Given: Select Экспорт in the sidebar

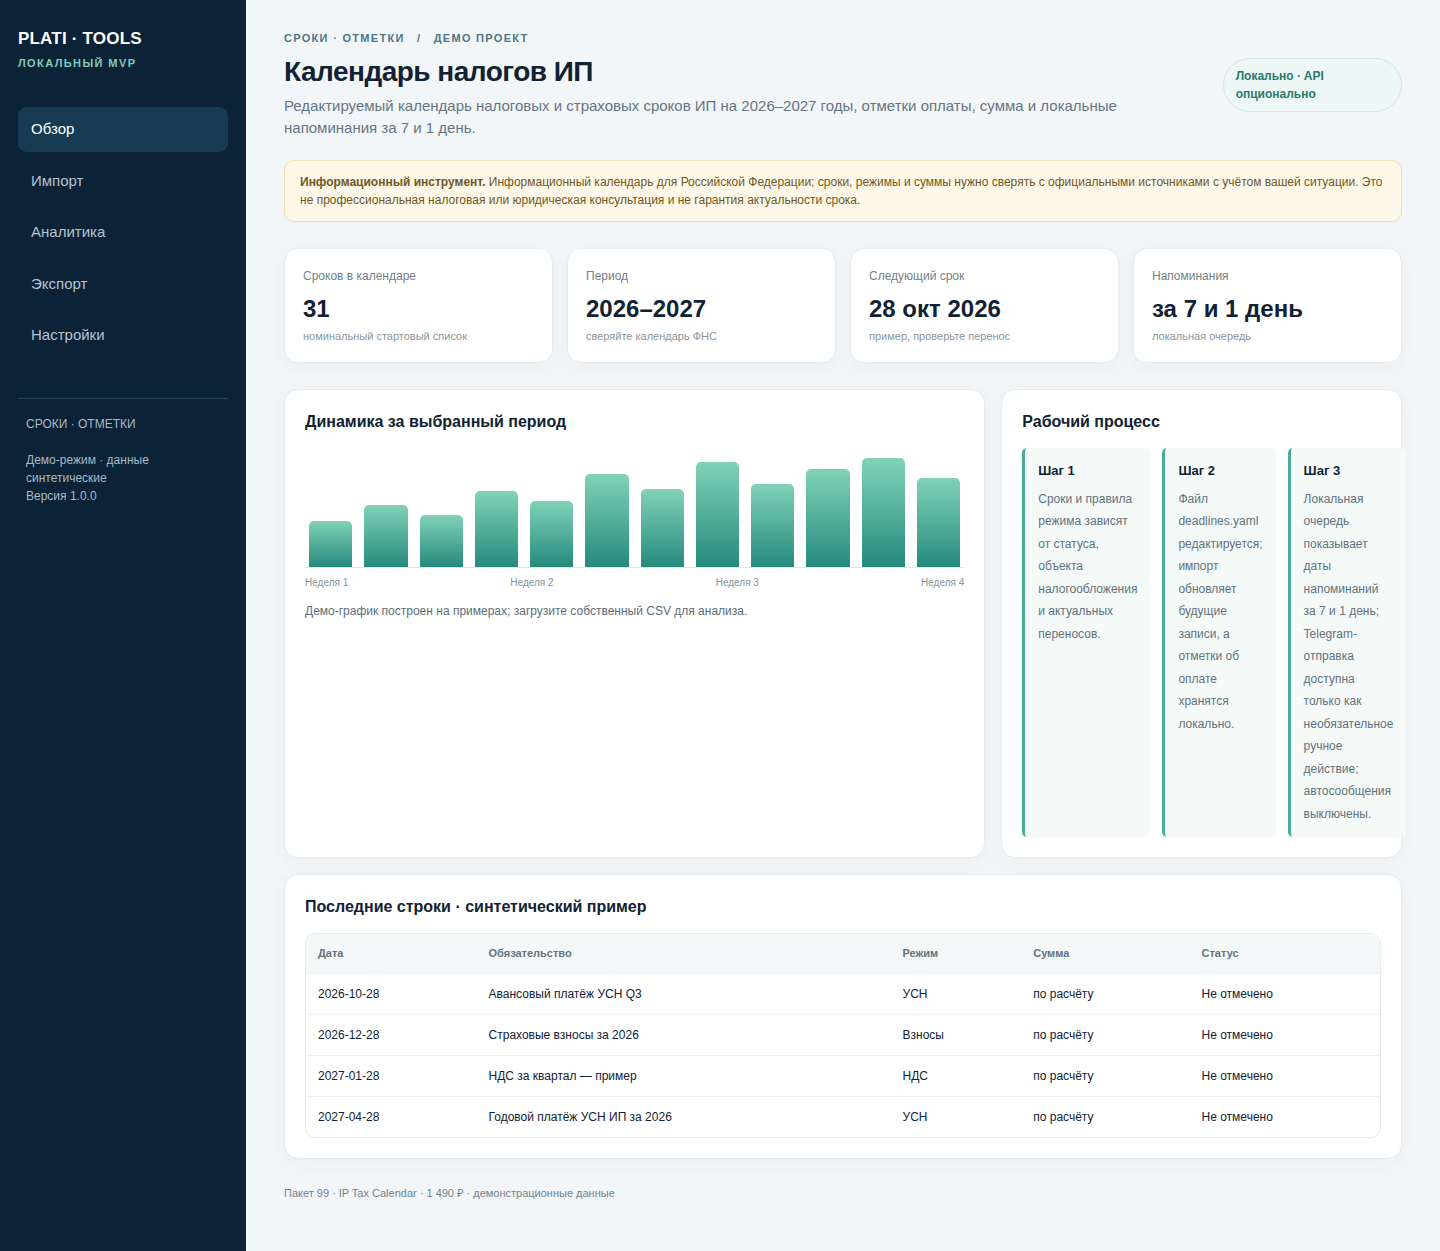Looking at the screenshot, I should click(x=123, y=284).
